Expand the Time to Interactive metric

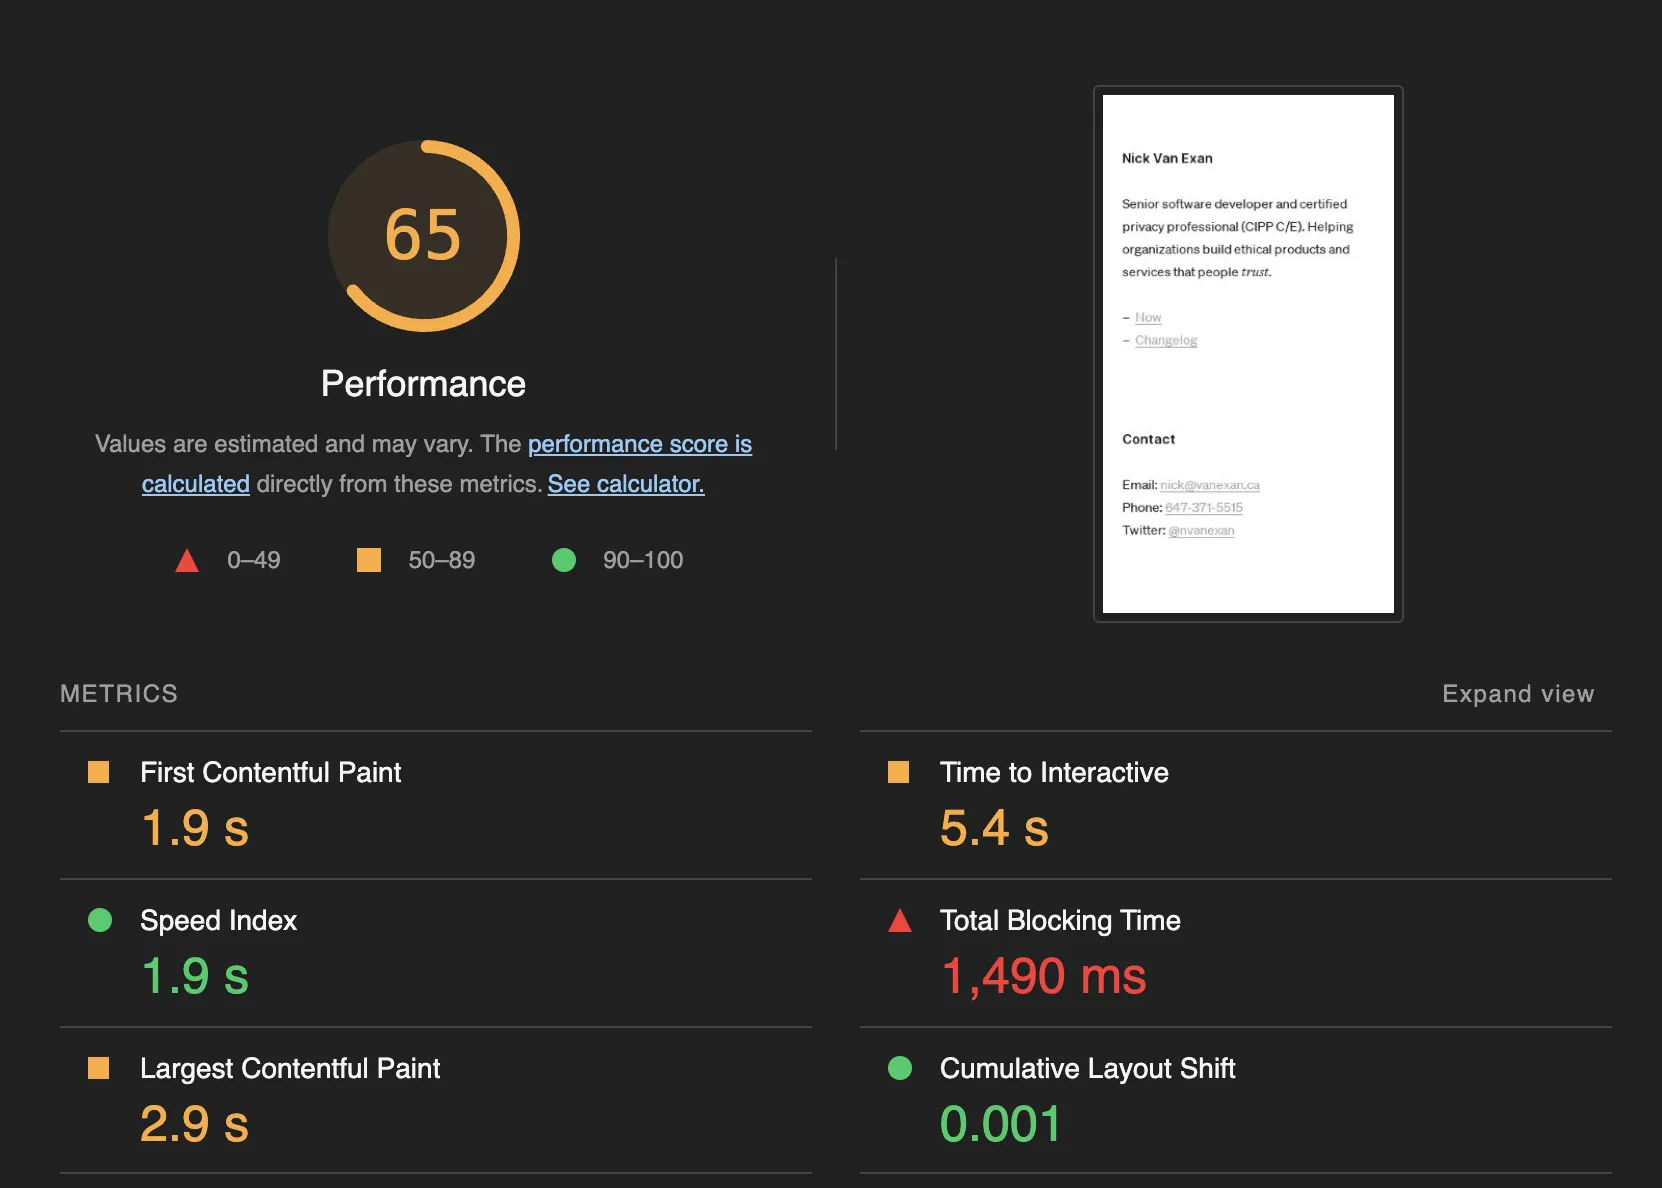tap(1236, 805)
